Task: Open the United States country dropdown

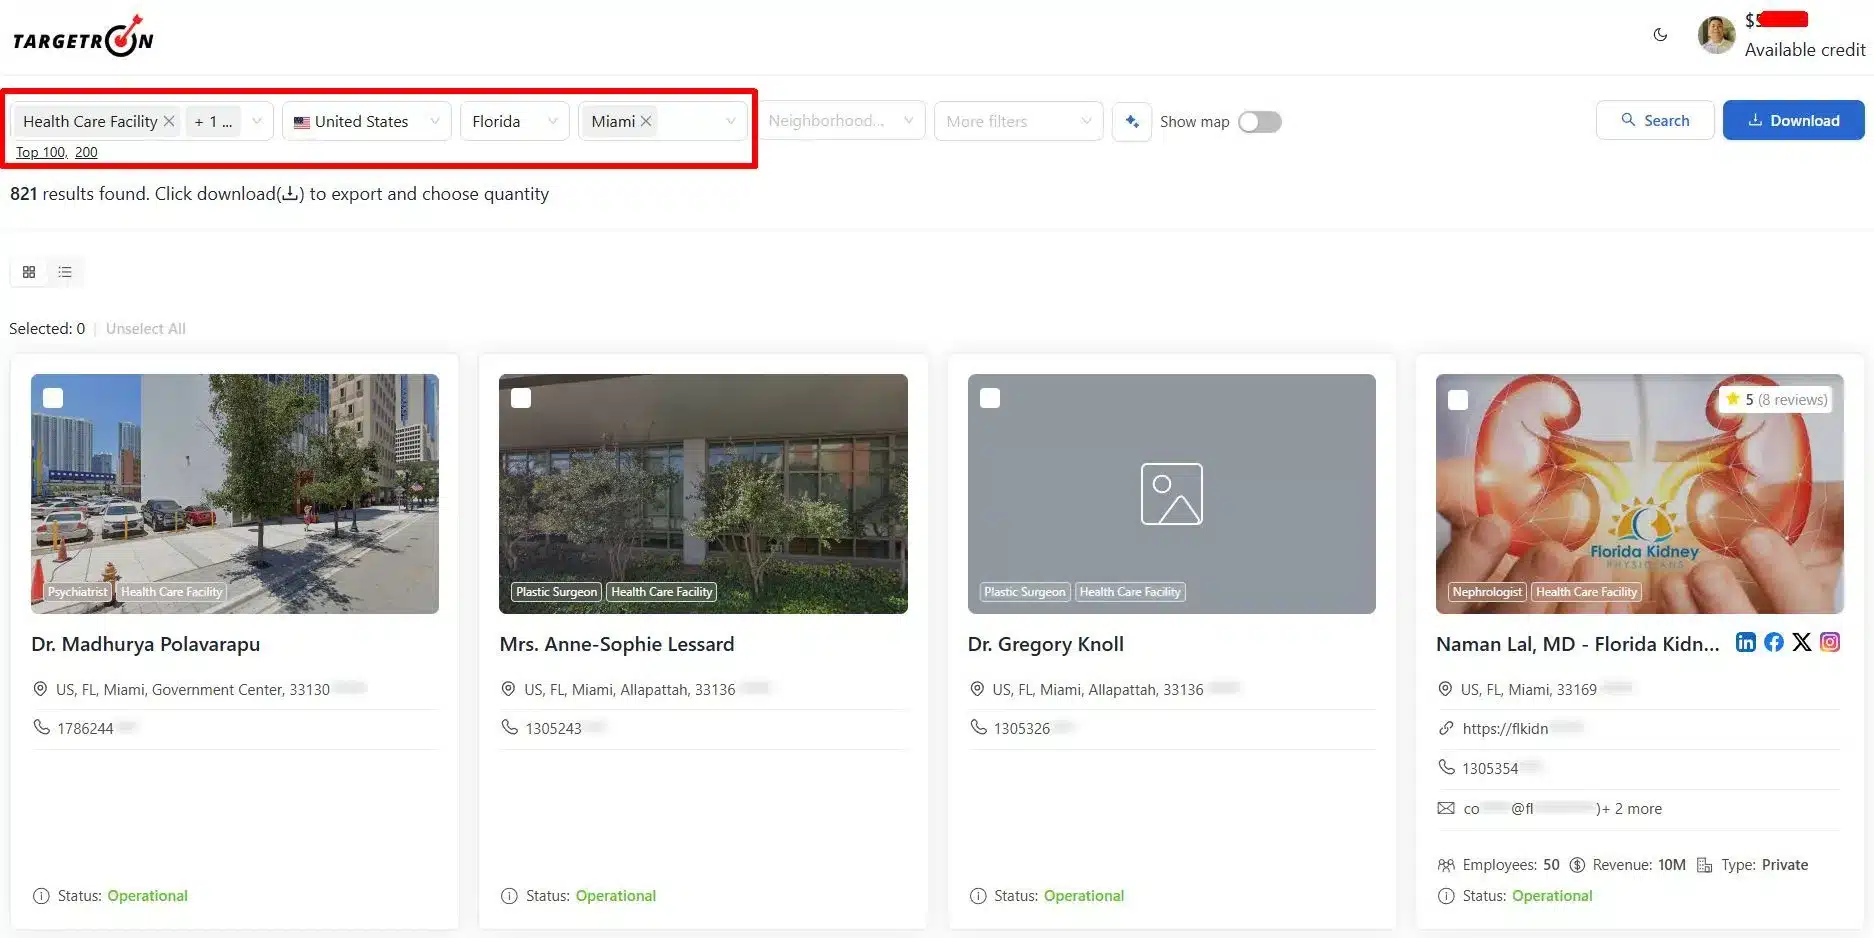Action: pyautogui.click(x=367, y=121)
